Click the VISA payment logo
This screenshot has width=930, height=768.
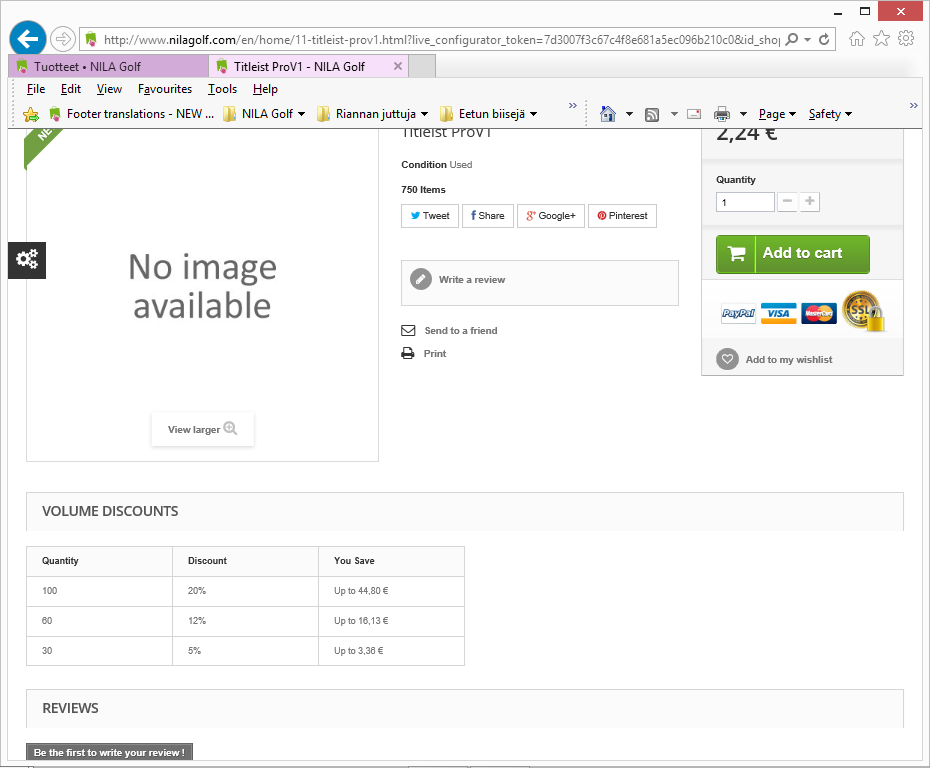click(x=778, y=313)
